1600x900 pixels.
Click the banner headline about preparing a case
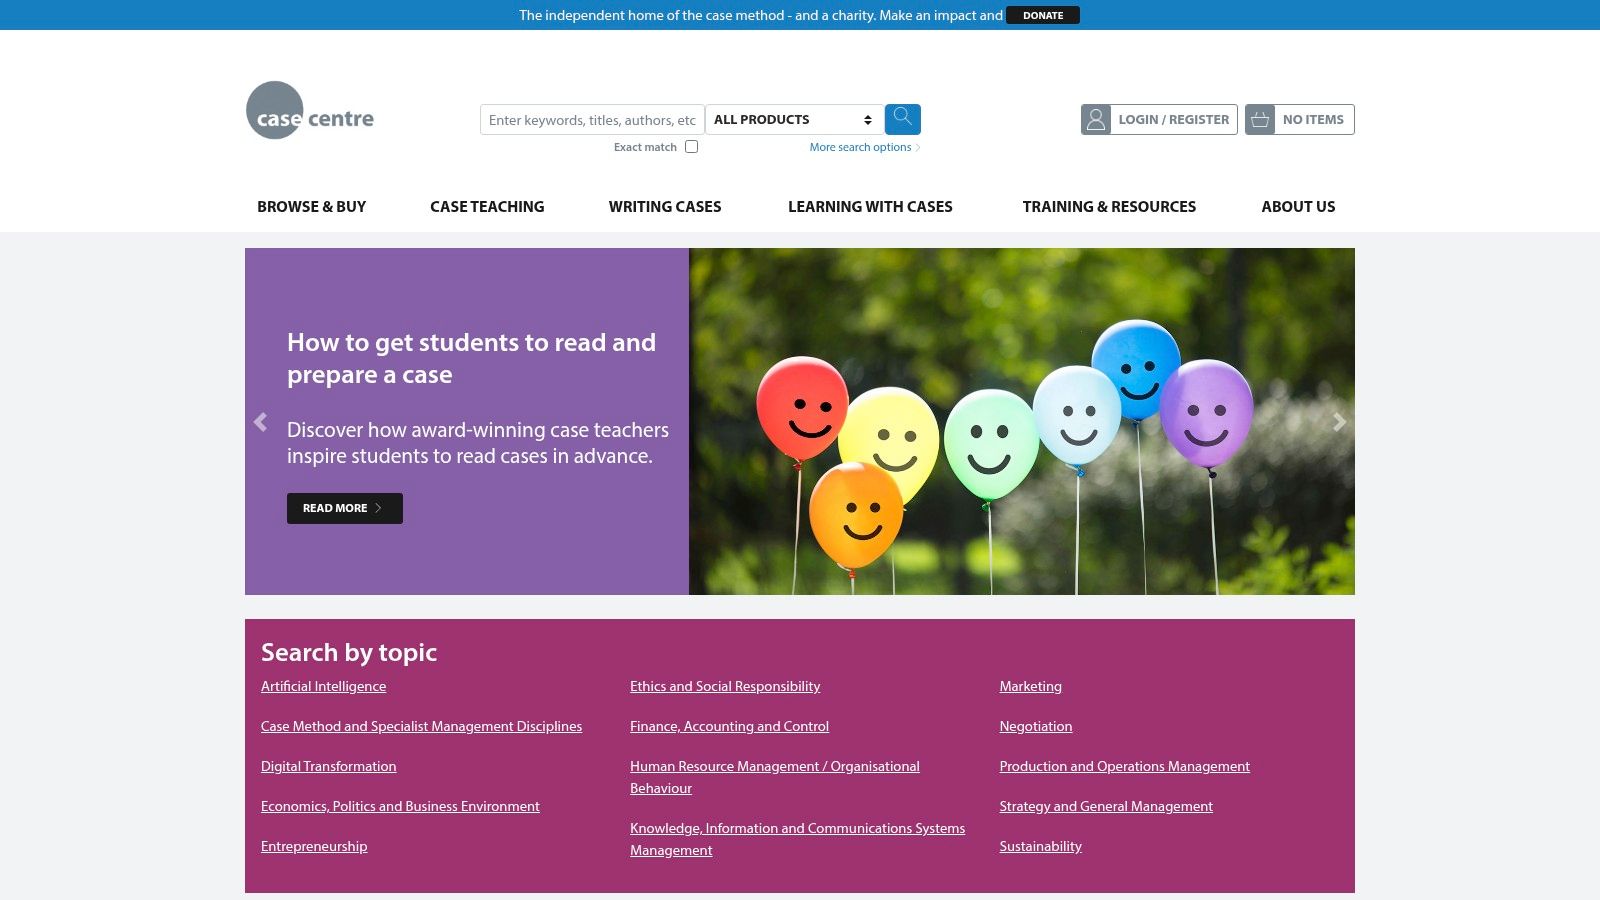click(471, 358)
